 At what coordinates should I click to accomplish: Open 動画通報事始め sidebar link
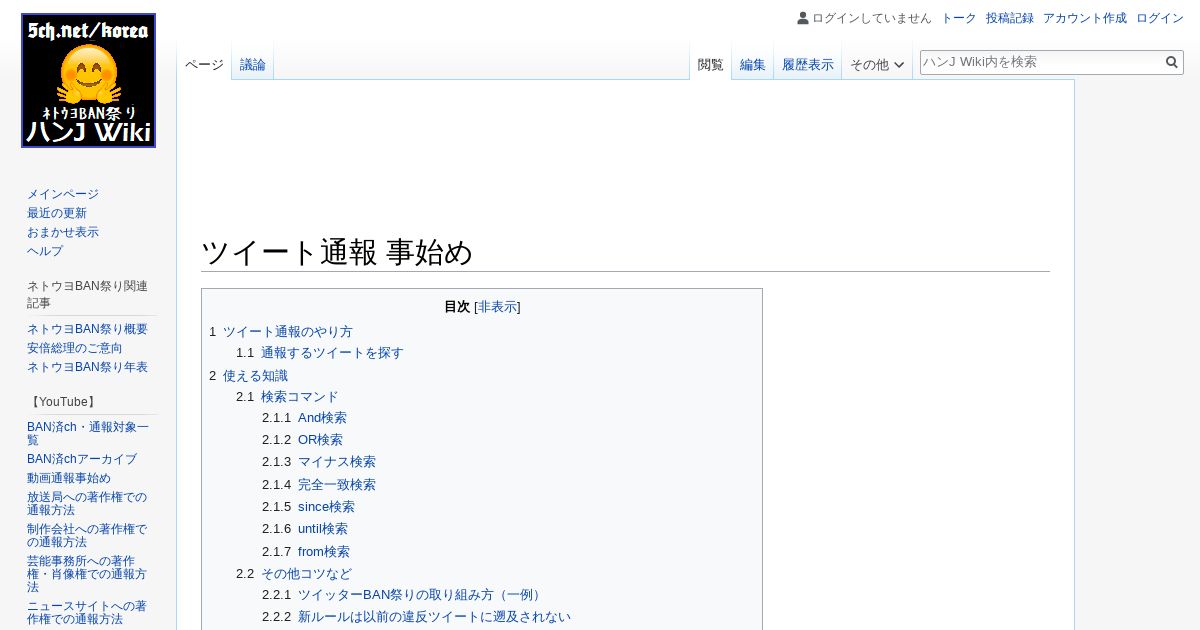[x=69, y=478]
